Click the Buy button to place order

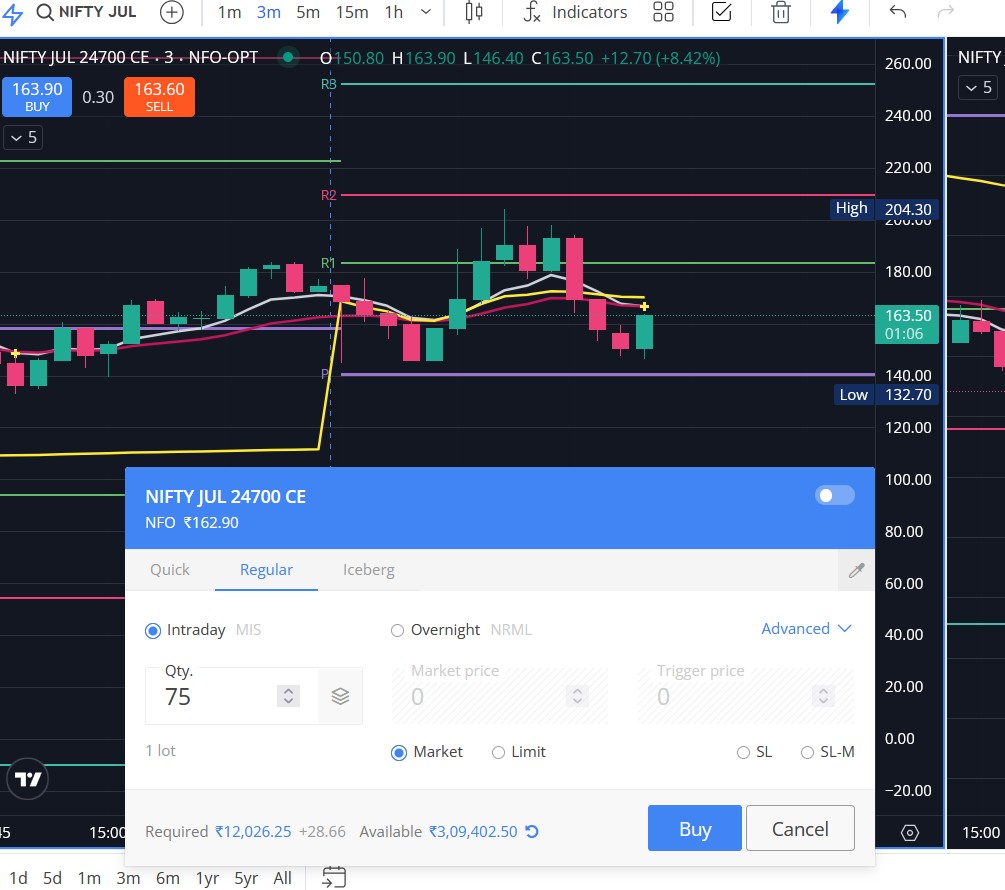click(695, 828)
